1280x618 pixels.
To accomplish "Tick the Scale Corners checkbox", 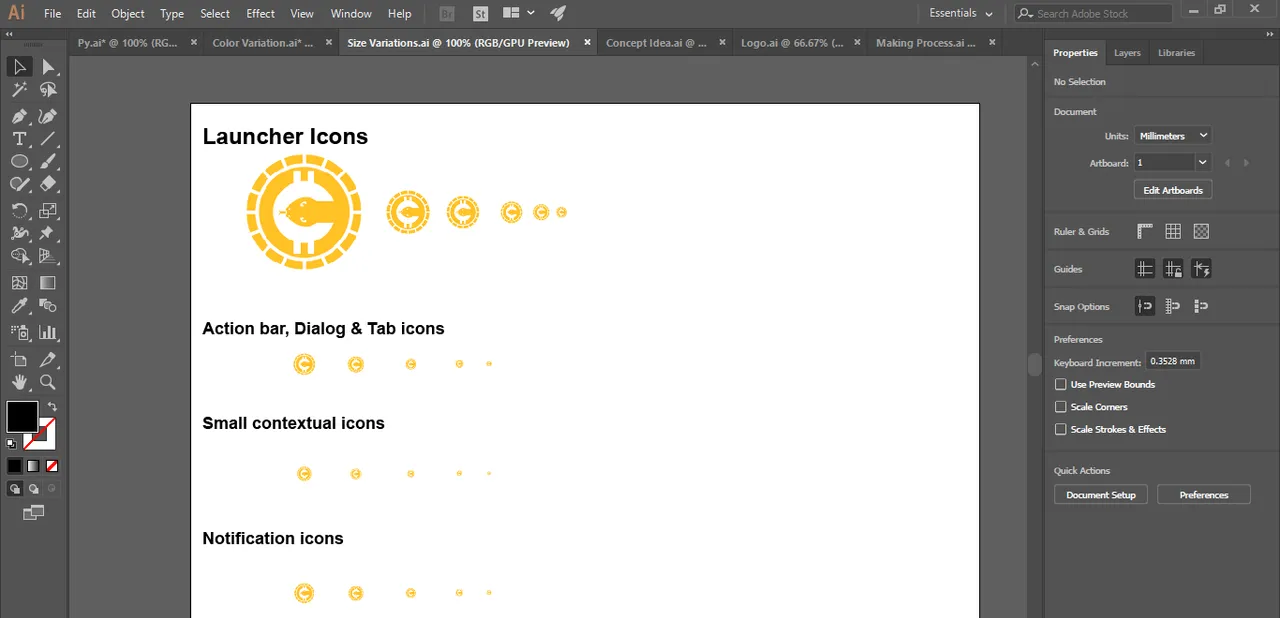I will click(x=1061, y=407).
